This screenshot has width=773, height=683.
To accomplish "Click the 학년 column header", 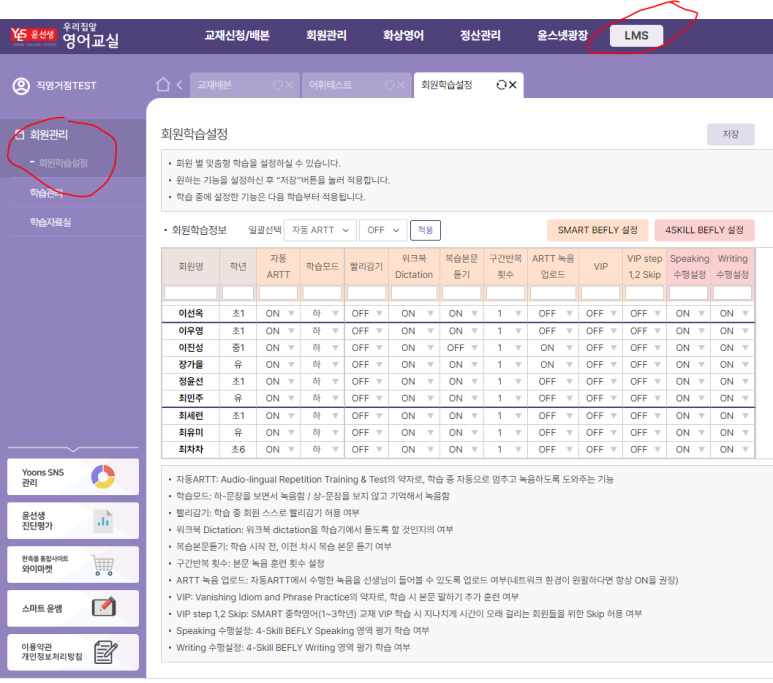I will coord(238,266).
